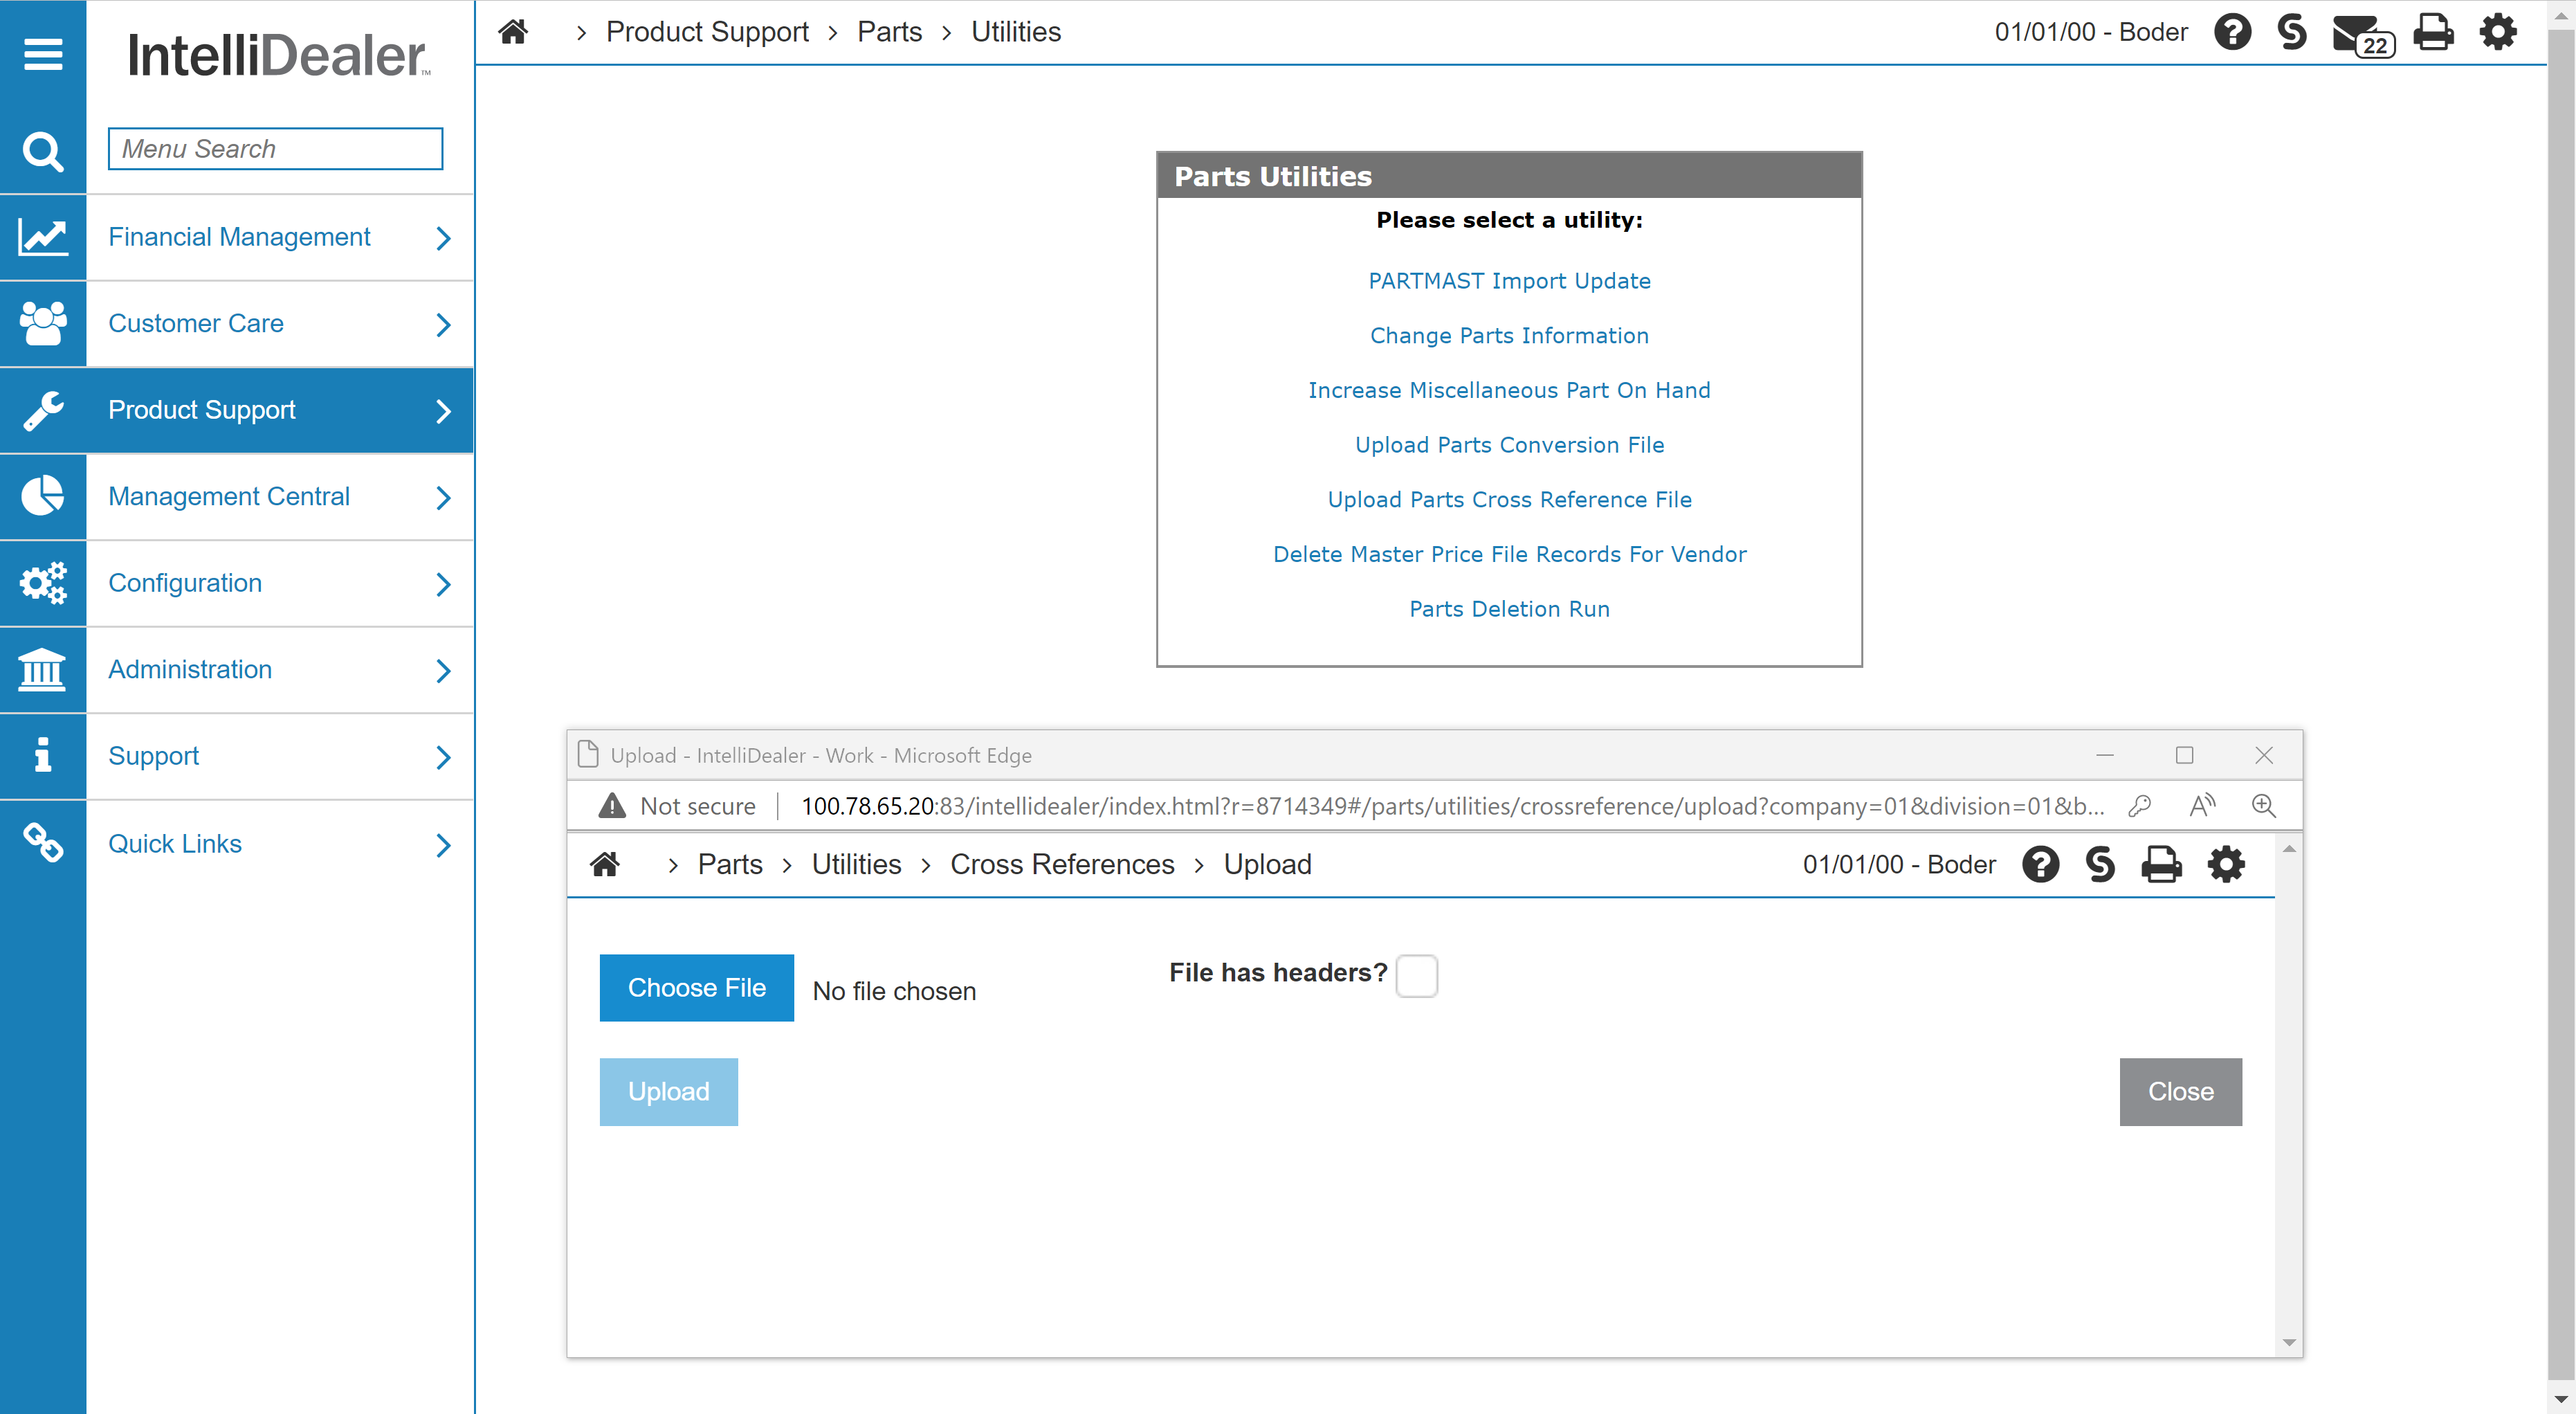Image resolution: width=2576 pixels, height=1414 pixels.
Task: Open Management Central menu
Action: point(229,496)
